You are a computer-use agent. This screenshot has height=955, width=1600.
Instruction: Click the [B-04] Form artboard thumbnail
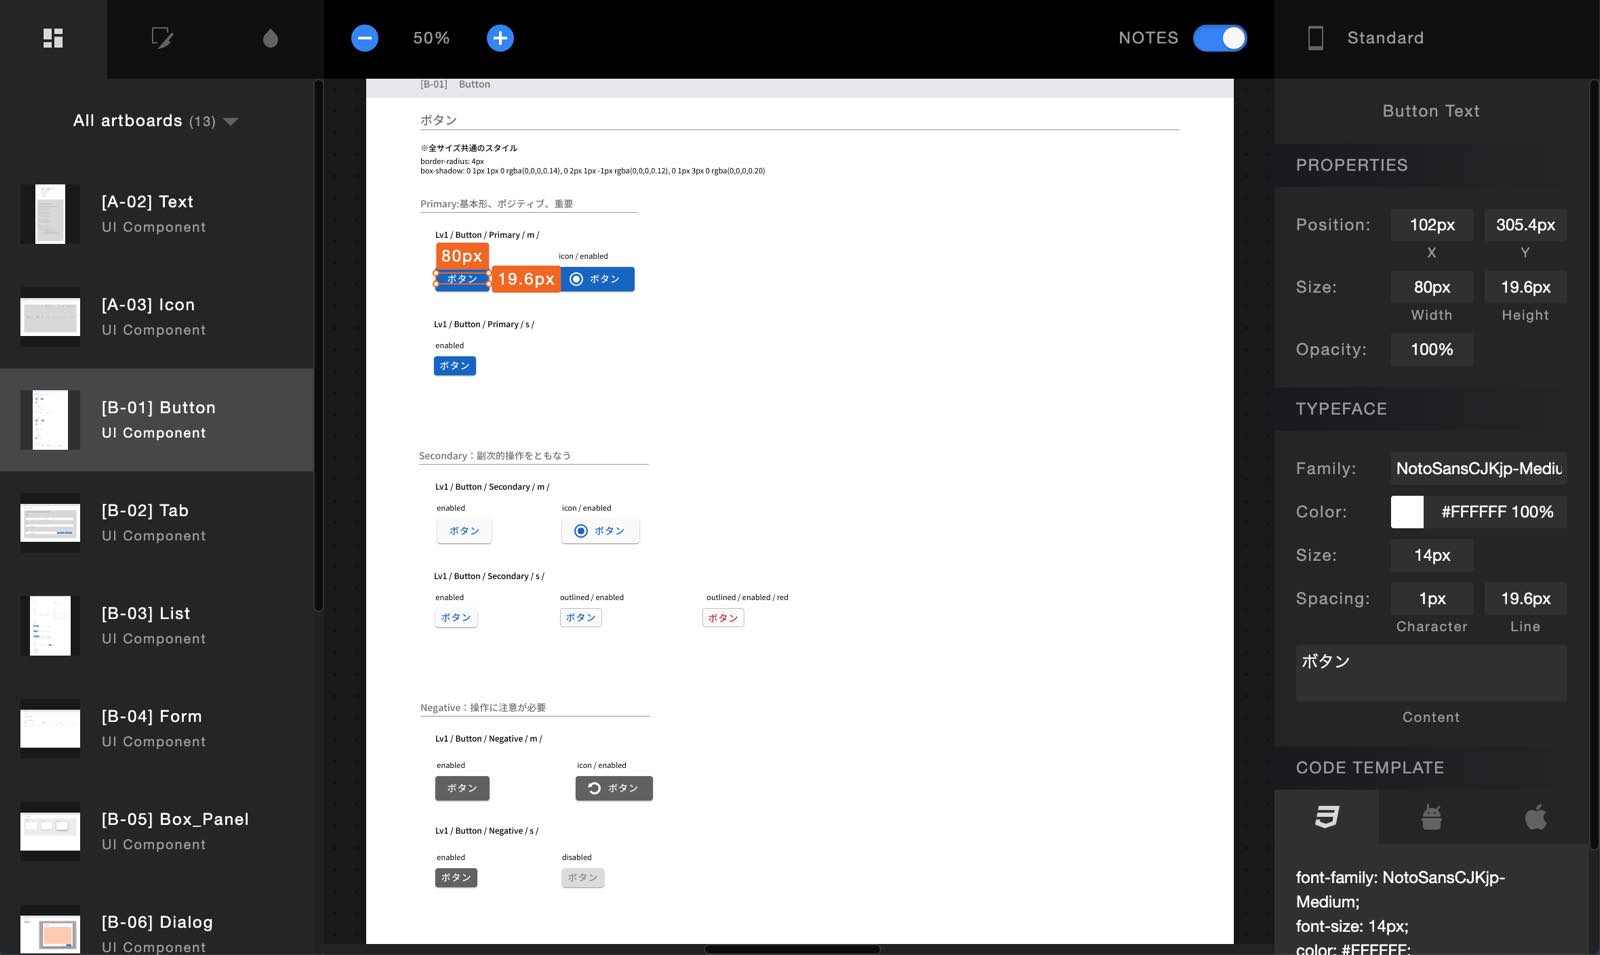click(50, 728)
